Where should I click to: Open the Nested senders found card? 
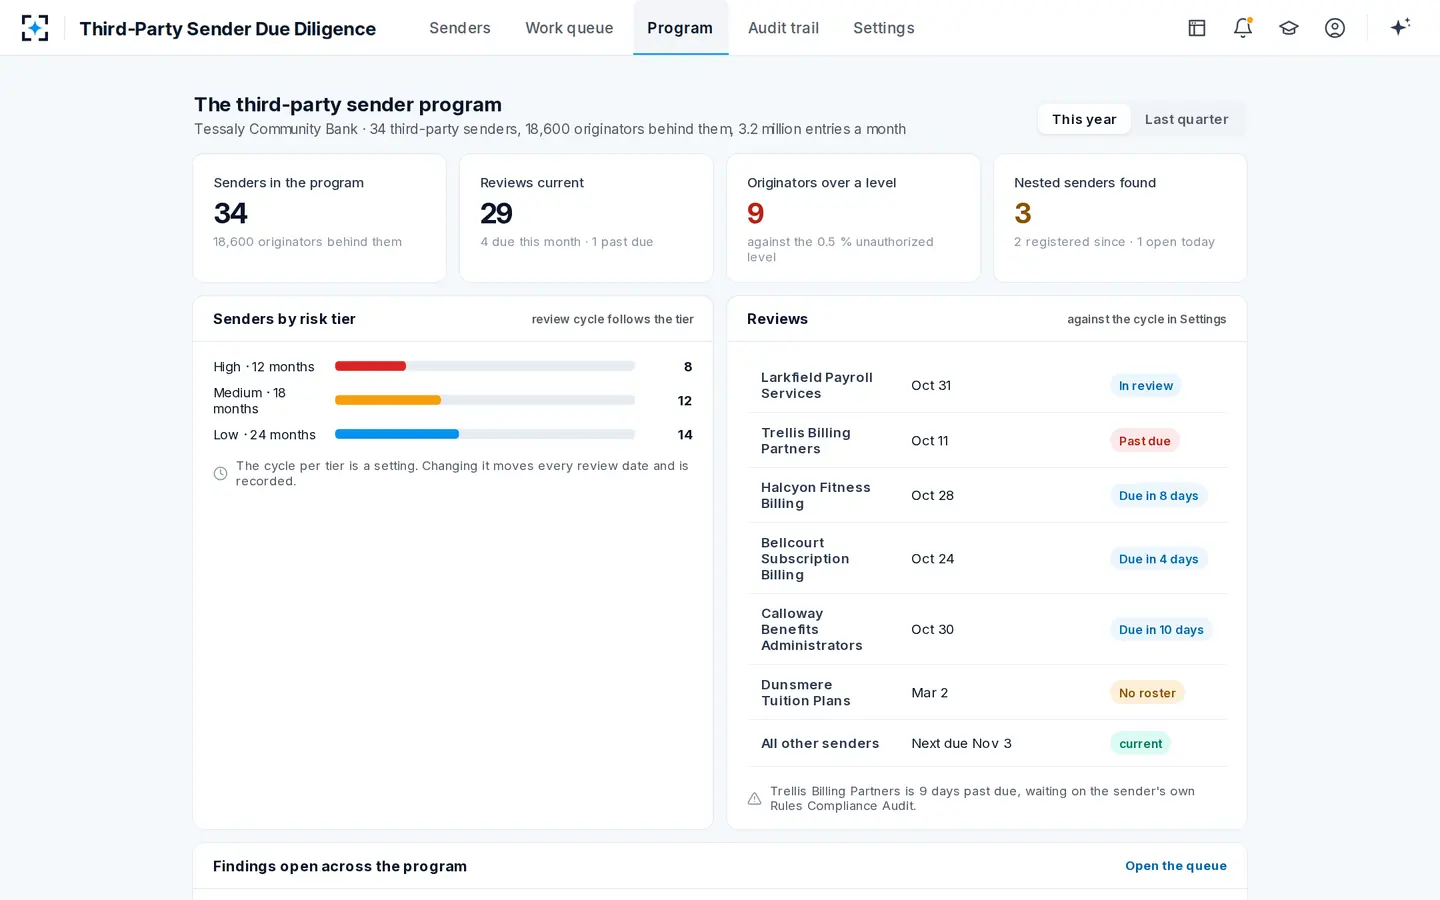point(1120,218)
